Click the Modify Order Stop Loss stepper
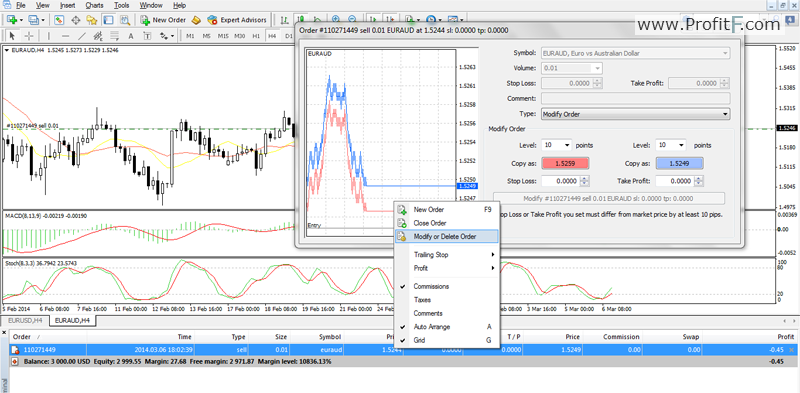800x393 pixels. 585,181
